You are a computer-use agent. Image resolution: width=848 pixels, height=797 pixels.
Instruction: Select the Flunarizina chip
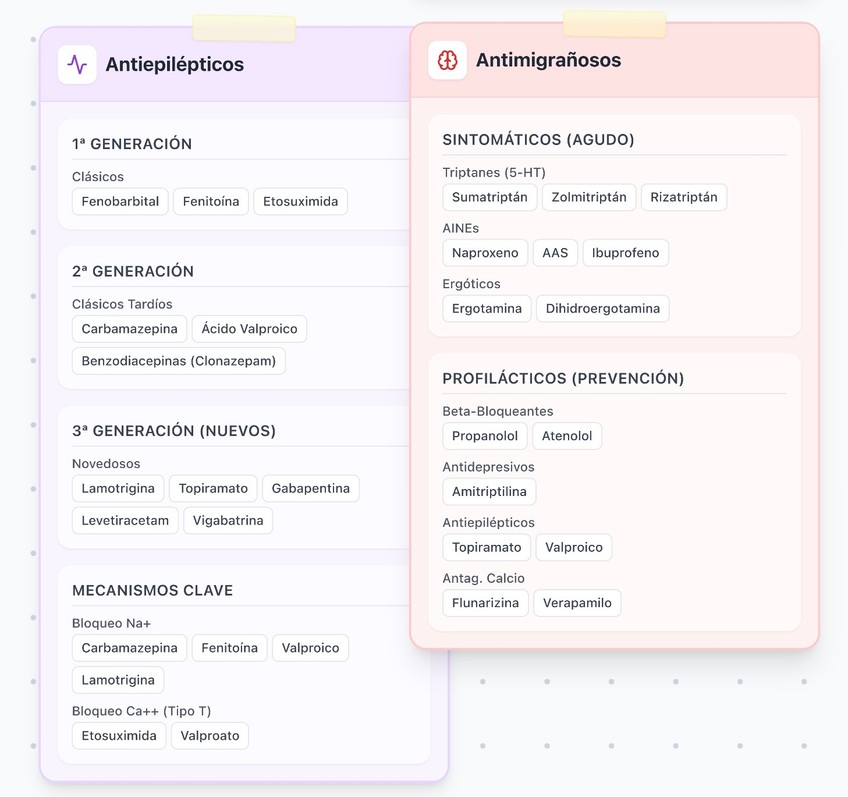pyautogui.click(x=485, y=603)
